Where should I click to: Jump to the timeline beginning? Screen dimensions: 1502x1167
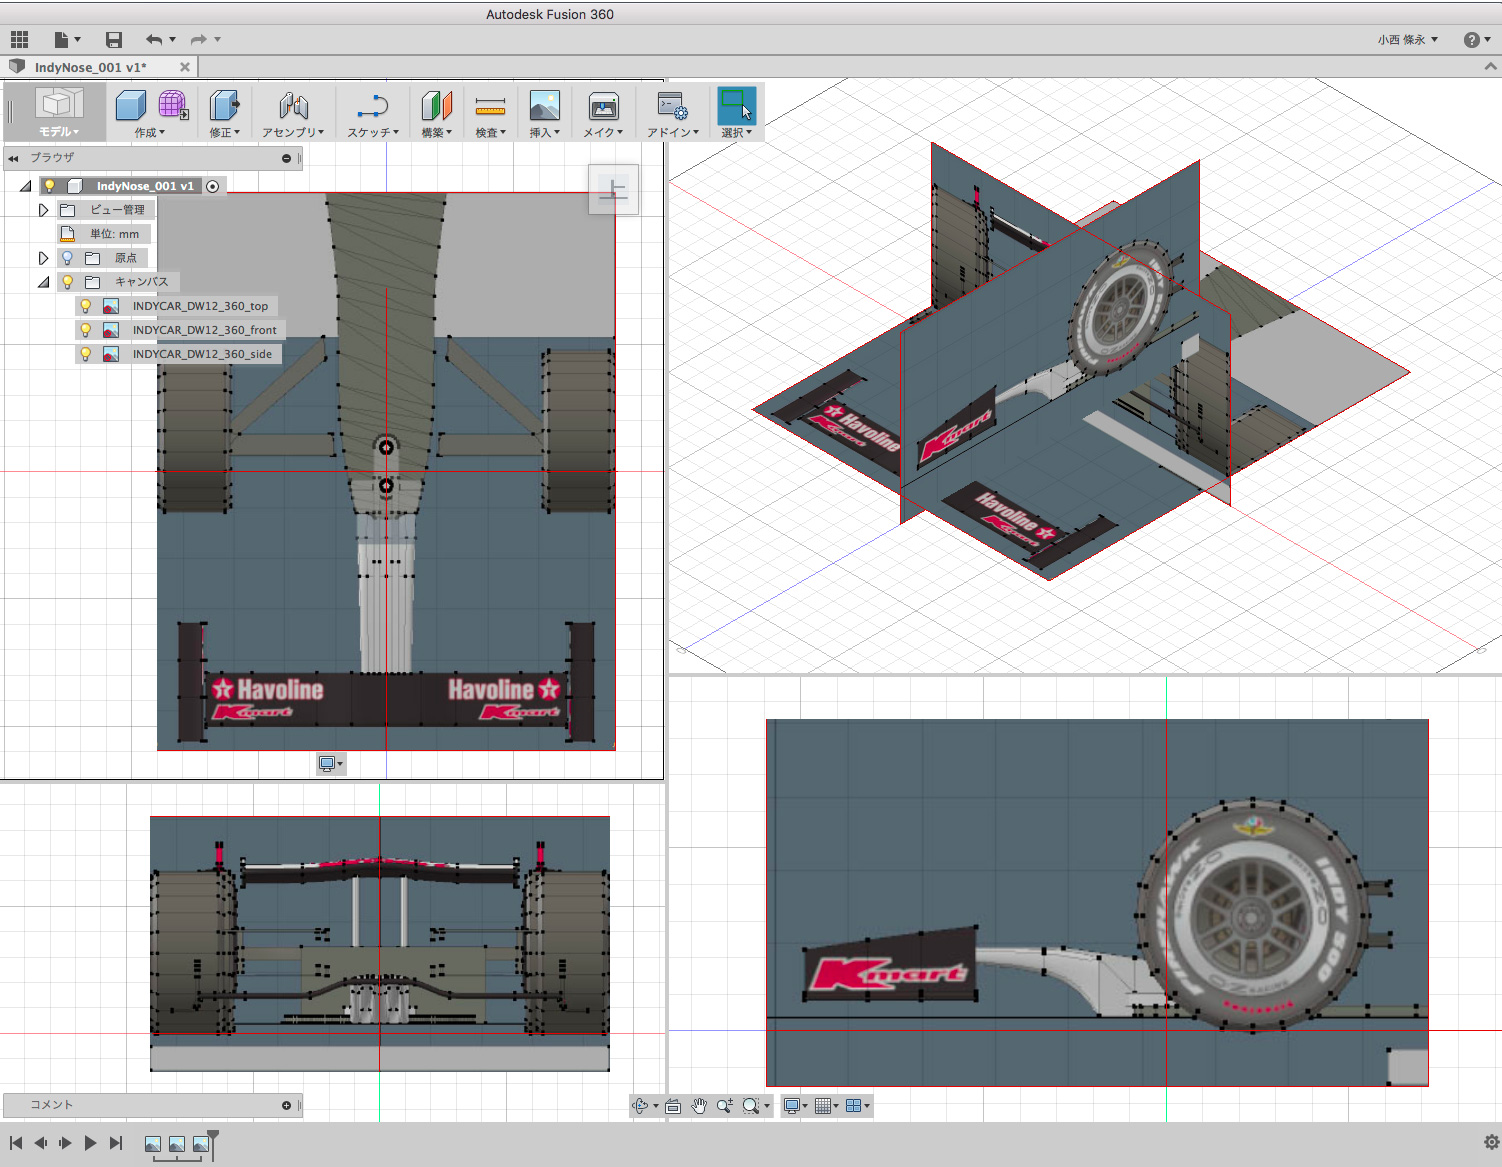point(16,1143)
